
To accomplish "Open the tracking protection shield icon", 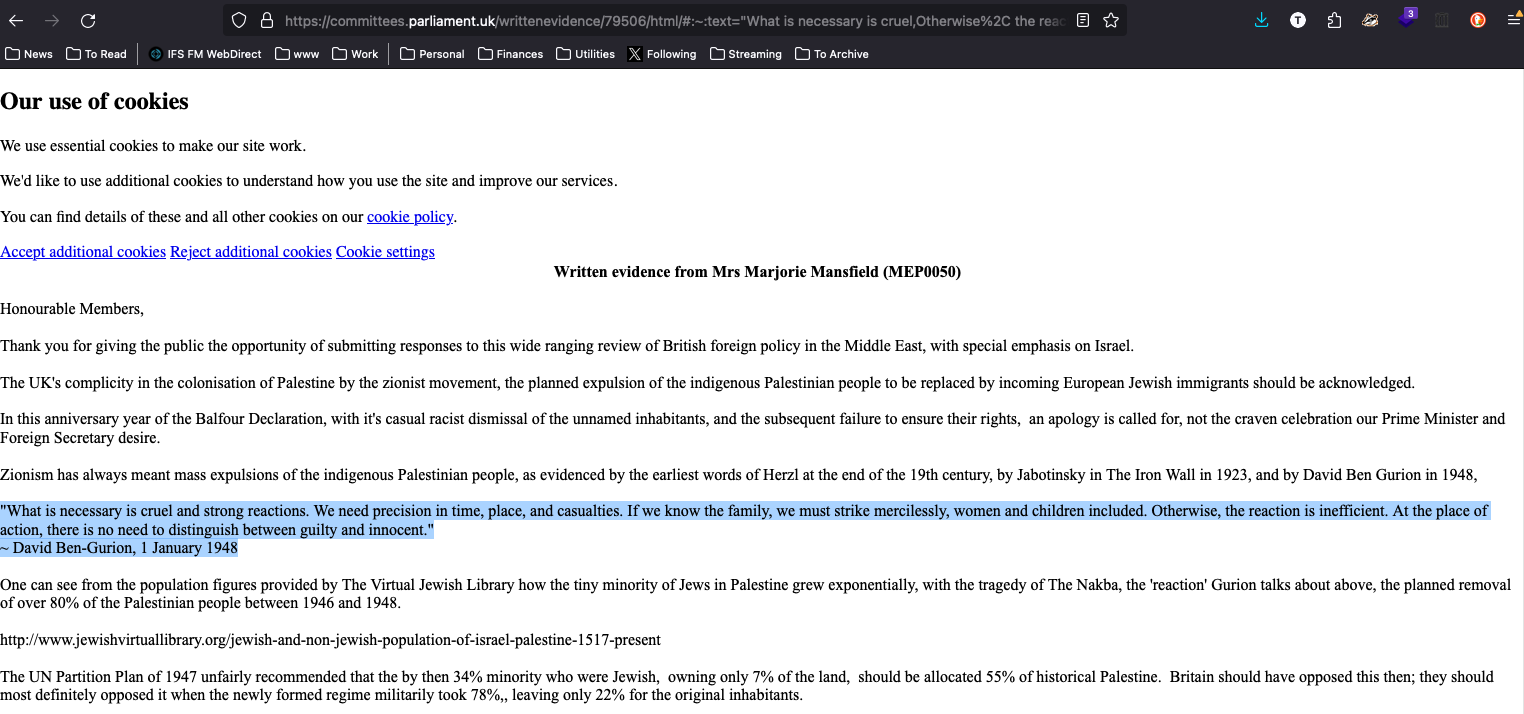I will [239, 21].
